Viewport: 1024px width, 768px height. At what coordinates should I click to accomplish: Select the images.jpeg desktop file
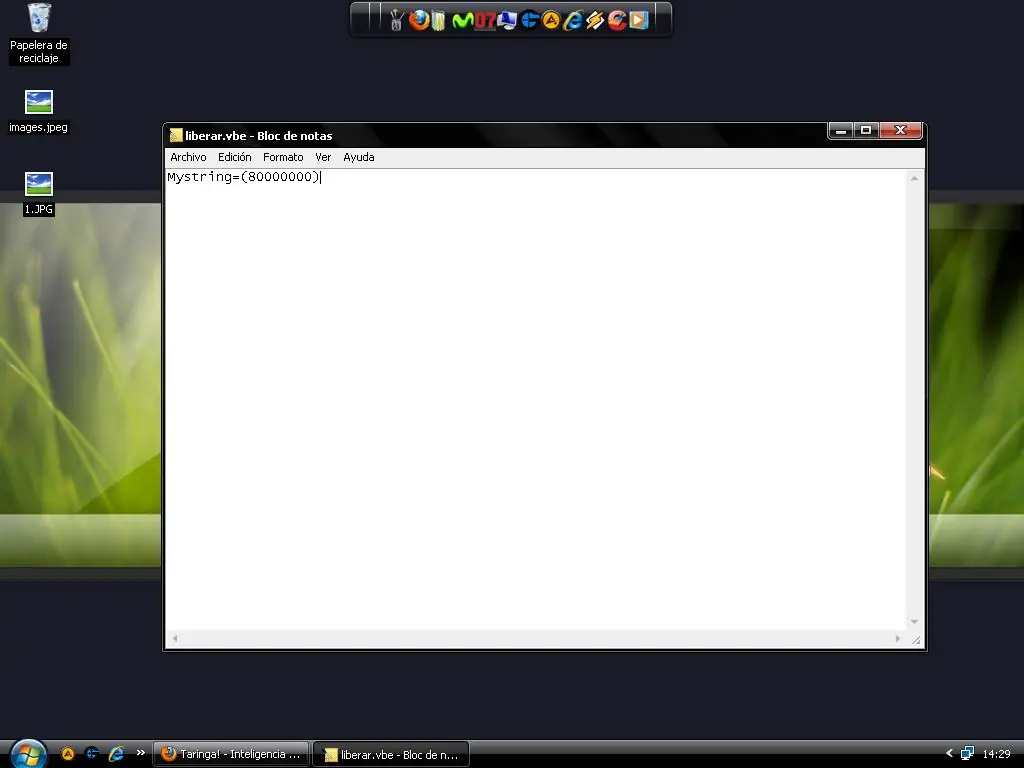(x=39, y=111)
